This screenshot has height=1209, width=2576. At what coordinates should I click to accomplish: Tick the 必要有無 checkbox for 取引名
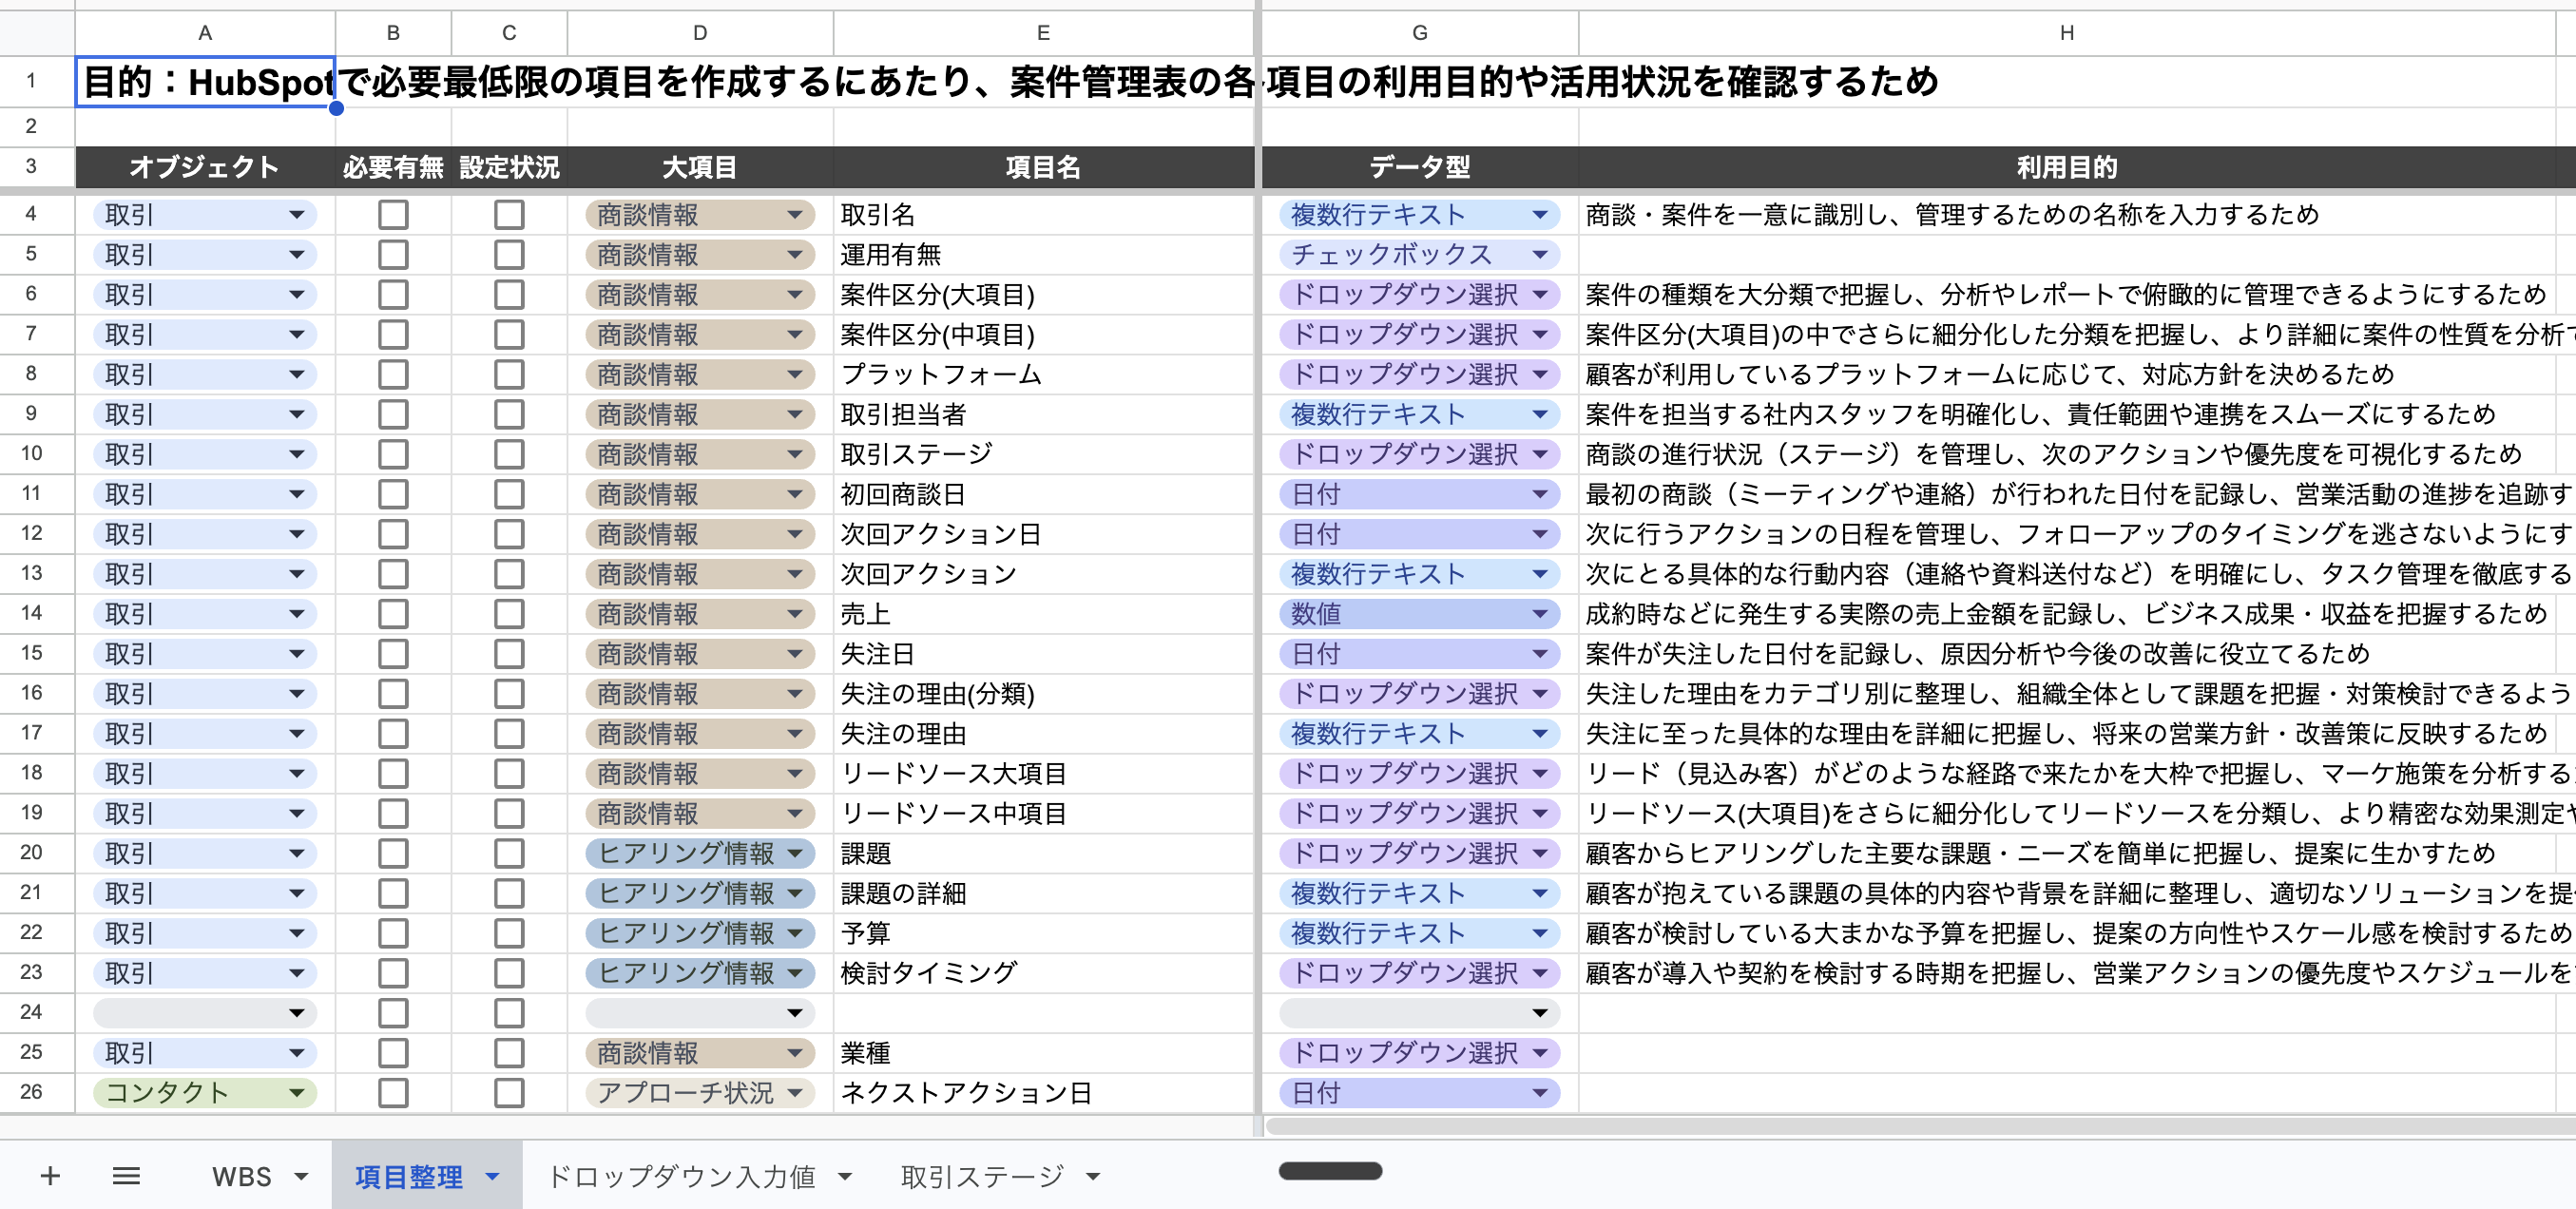pyautogui.click(x=393, y=215)
